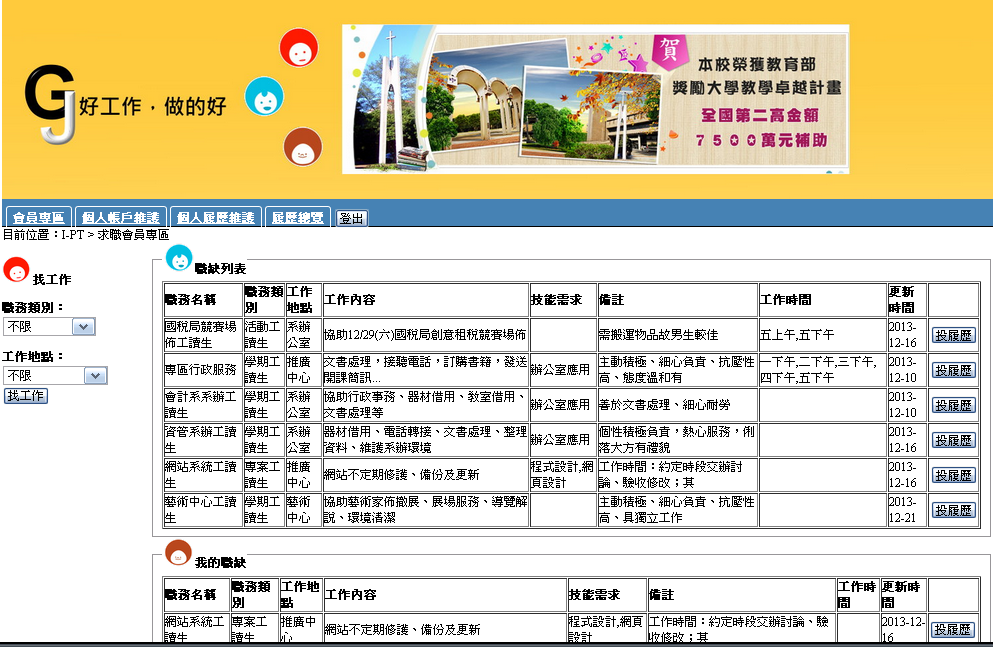The image size is (993, 647).
Task: Go to the 個人履歷維護 tab
Action: coord(215,218)
